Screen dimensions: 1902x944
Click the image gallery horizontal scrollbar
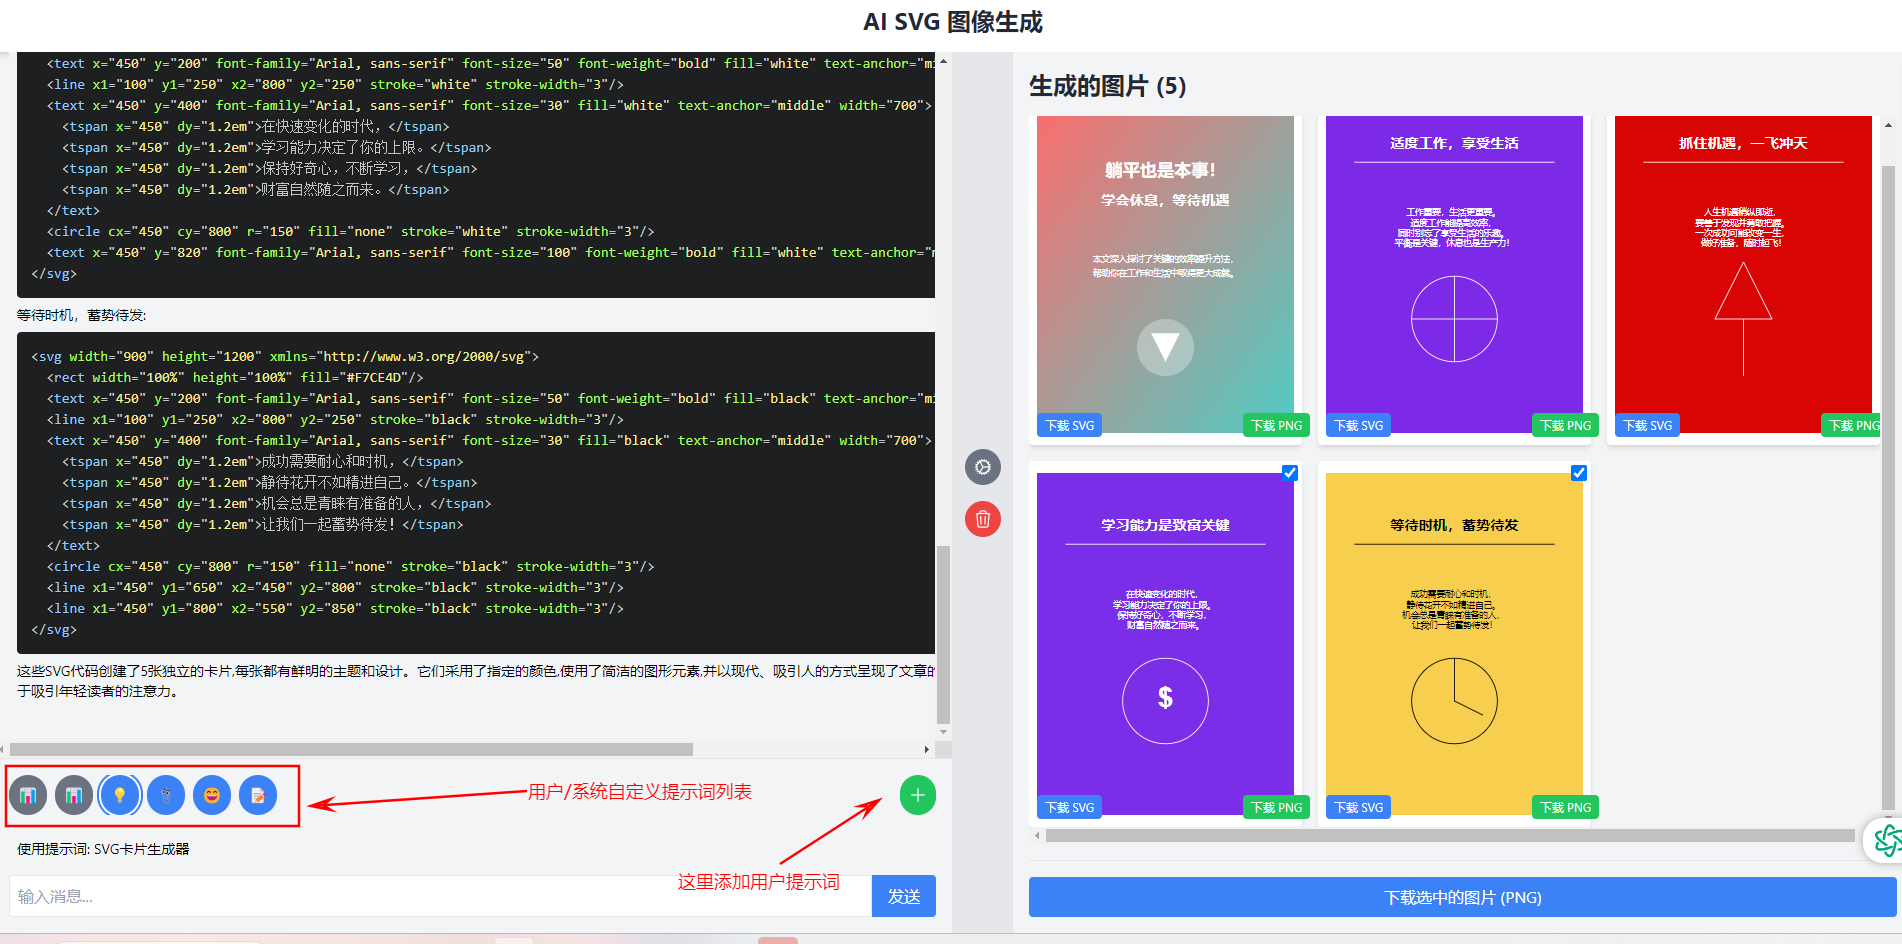click(x=1449, y=835)
